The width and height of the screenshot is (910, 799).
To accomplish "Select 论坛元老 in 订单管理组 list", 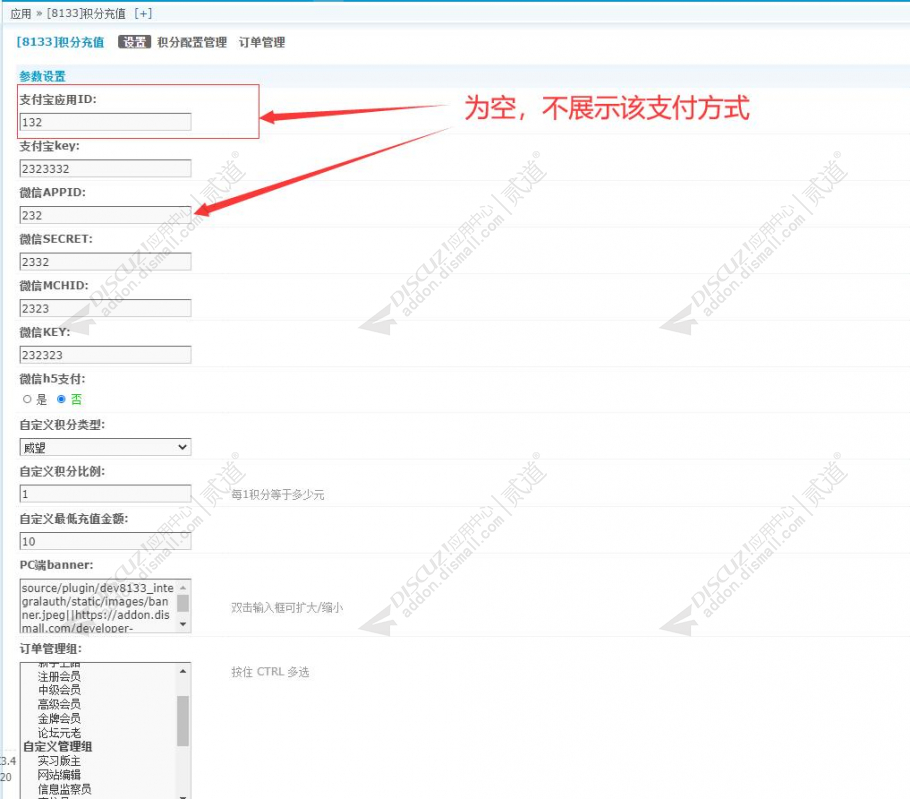I will pos(59,732).
